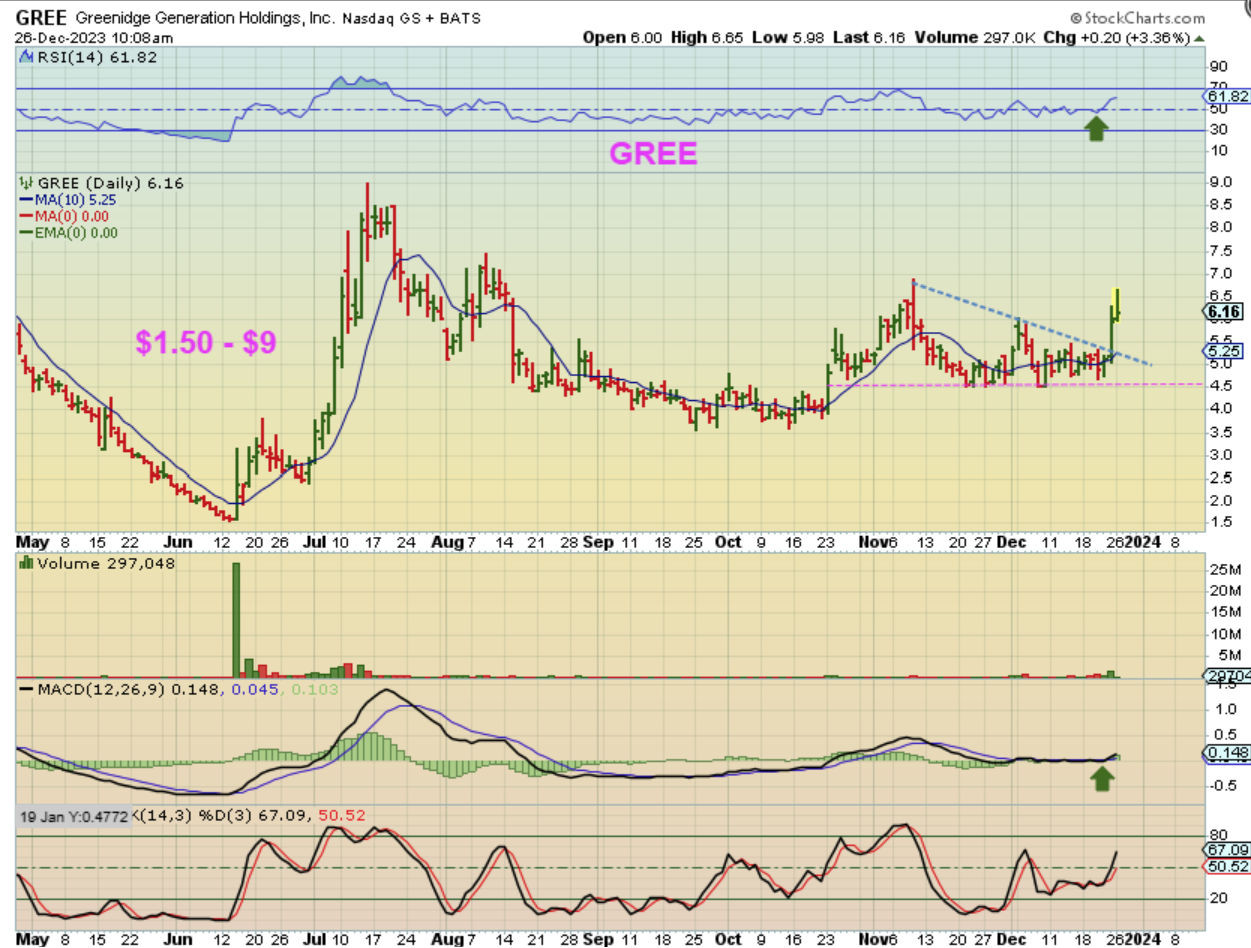Click the "$1.50 - $9" annotation label

[x=206, y=343]
